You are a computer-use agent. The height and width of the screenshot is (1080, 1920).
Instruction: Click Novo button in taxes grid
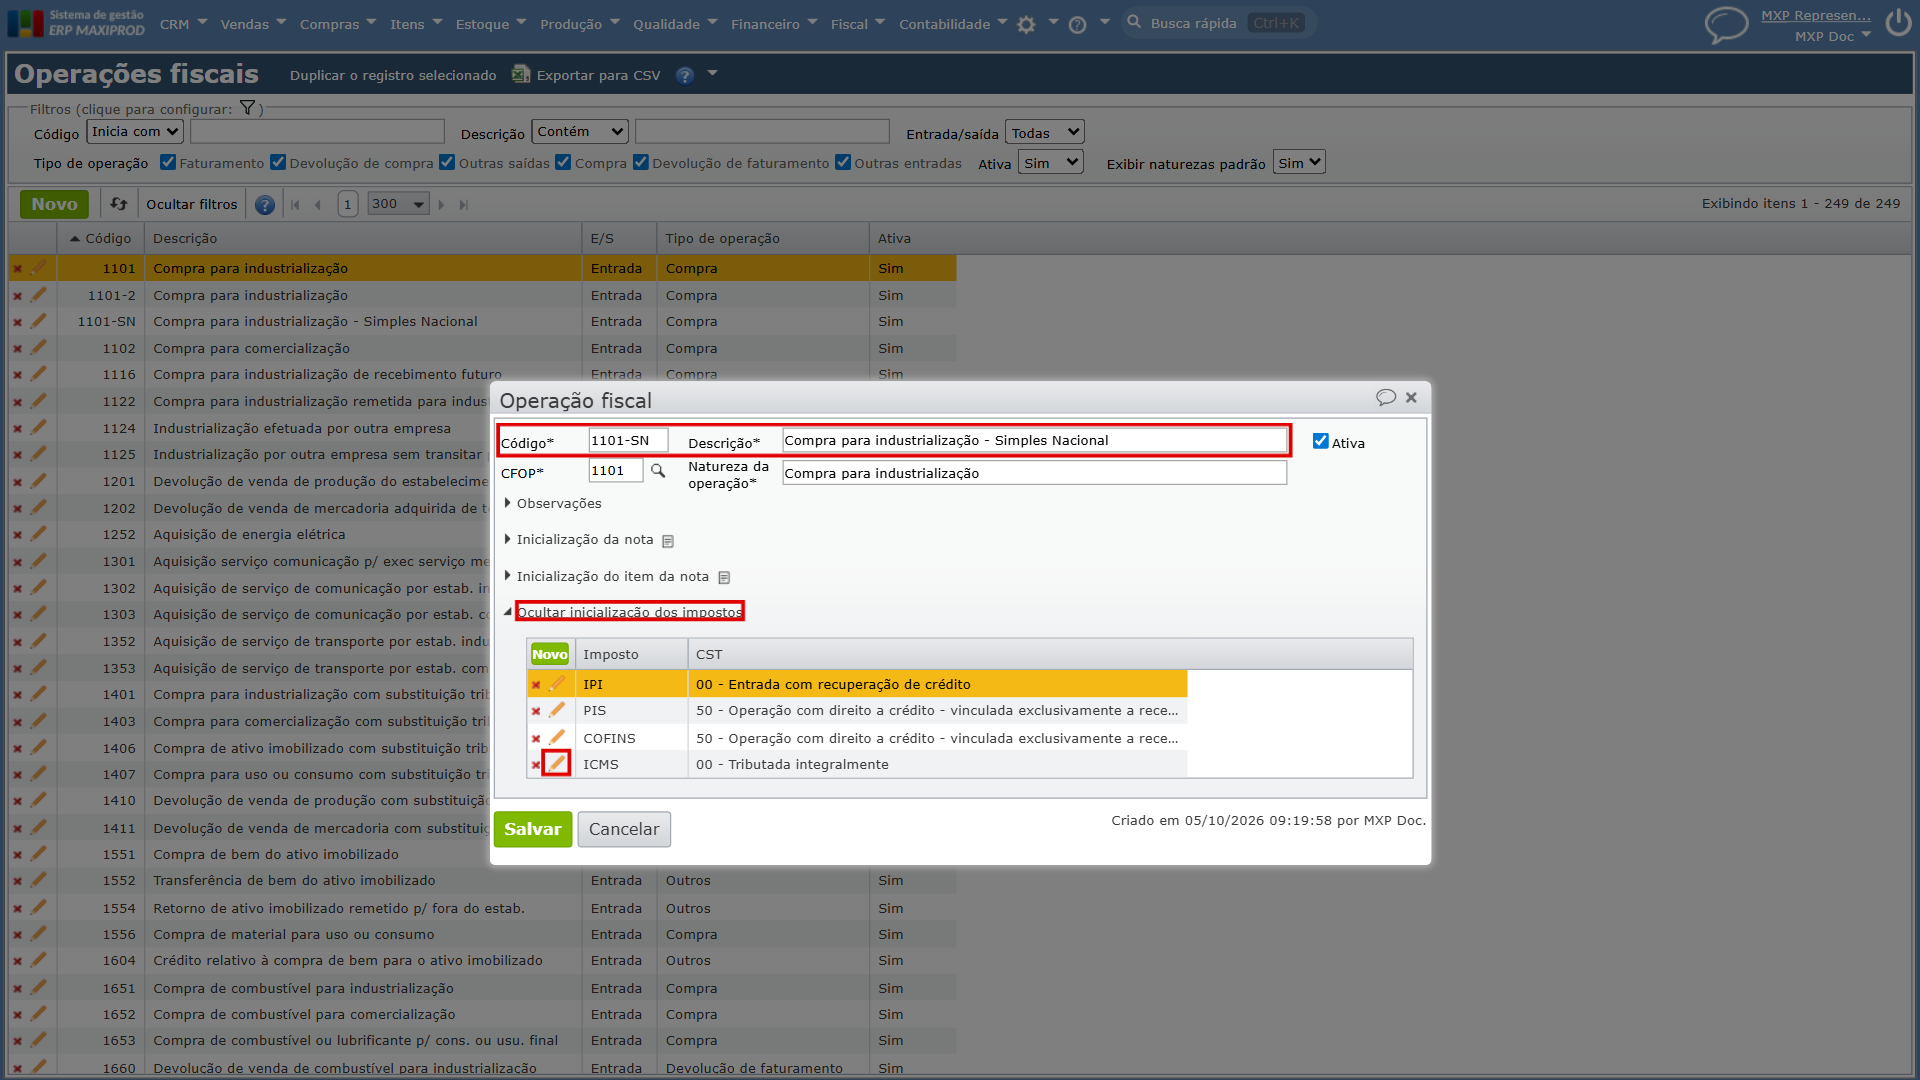549,654
